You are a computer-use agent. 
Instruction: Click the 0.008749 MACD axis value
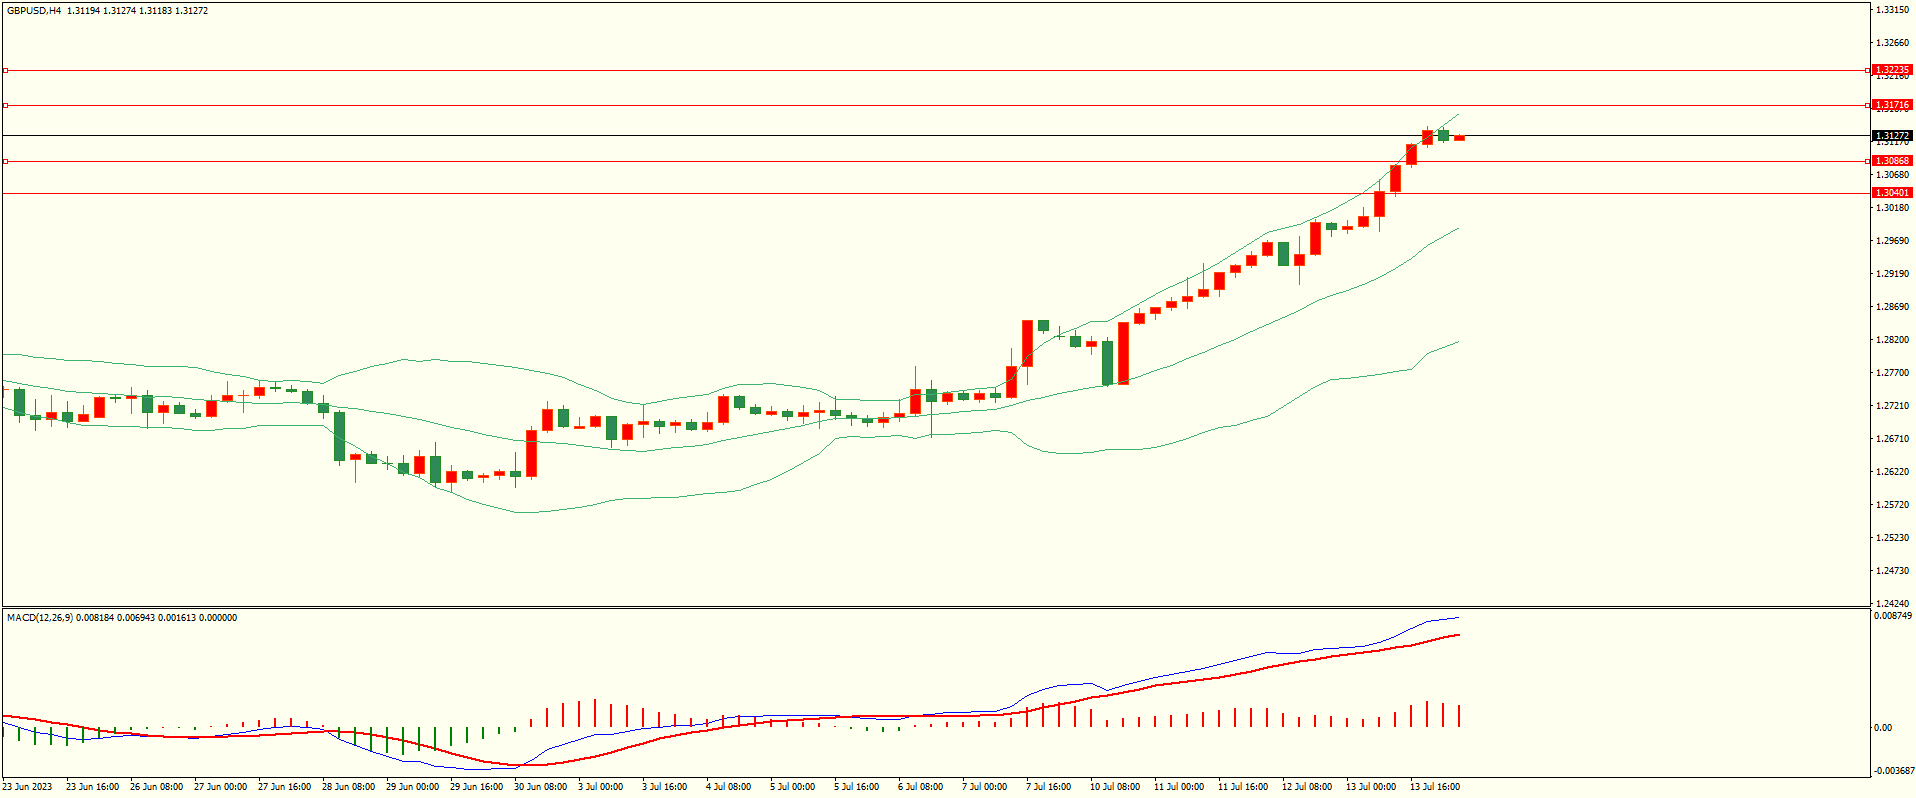pyautogui.click(x=1893, y=616)
